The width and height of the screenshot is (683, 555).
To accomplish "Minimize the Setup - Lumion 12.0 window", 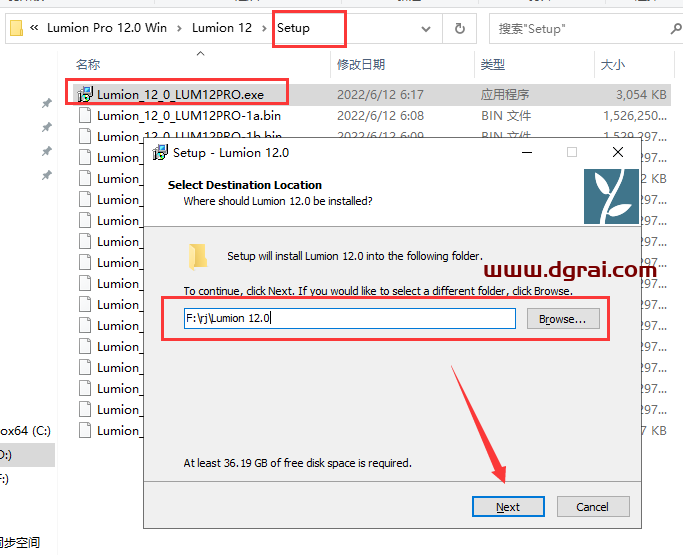I will pyautogui.click(x=527, y=152).
